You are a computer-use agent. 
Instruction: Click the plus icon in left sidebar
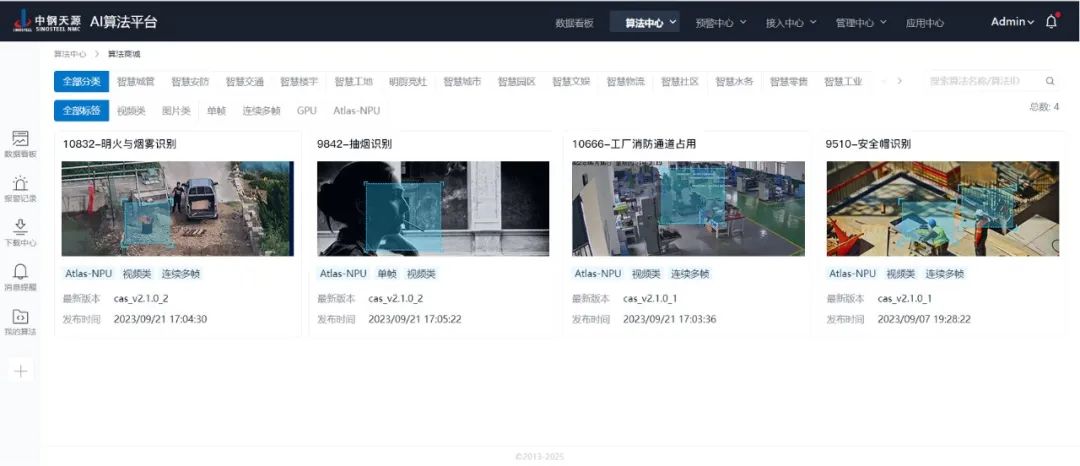pyautogui.click(x=21, y=371)
